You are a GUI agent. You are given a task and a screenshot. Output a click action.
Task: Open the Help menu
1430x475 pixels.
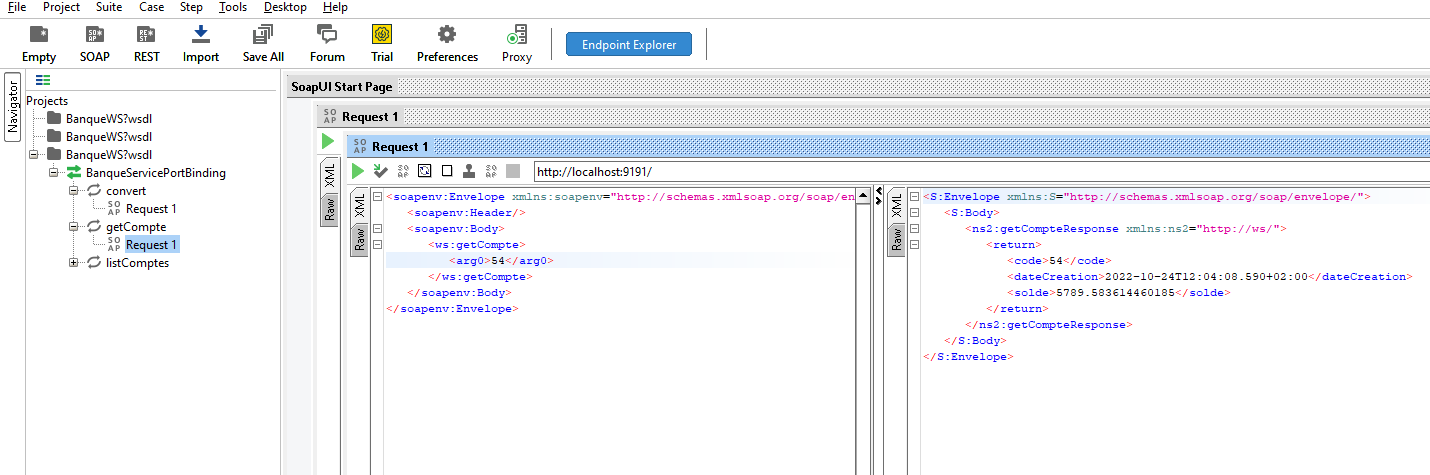(x=336, y=7)
